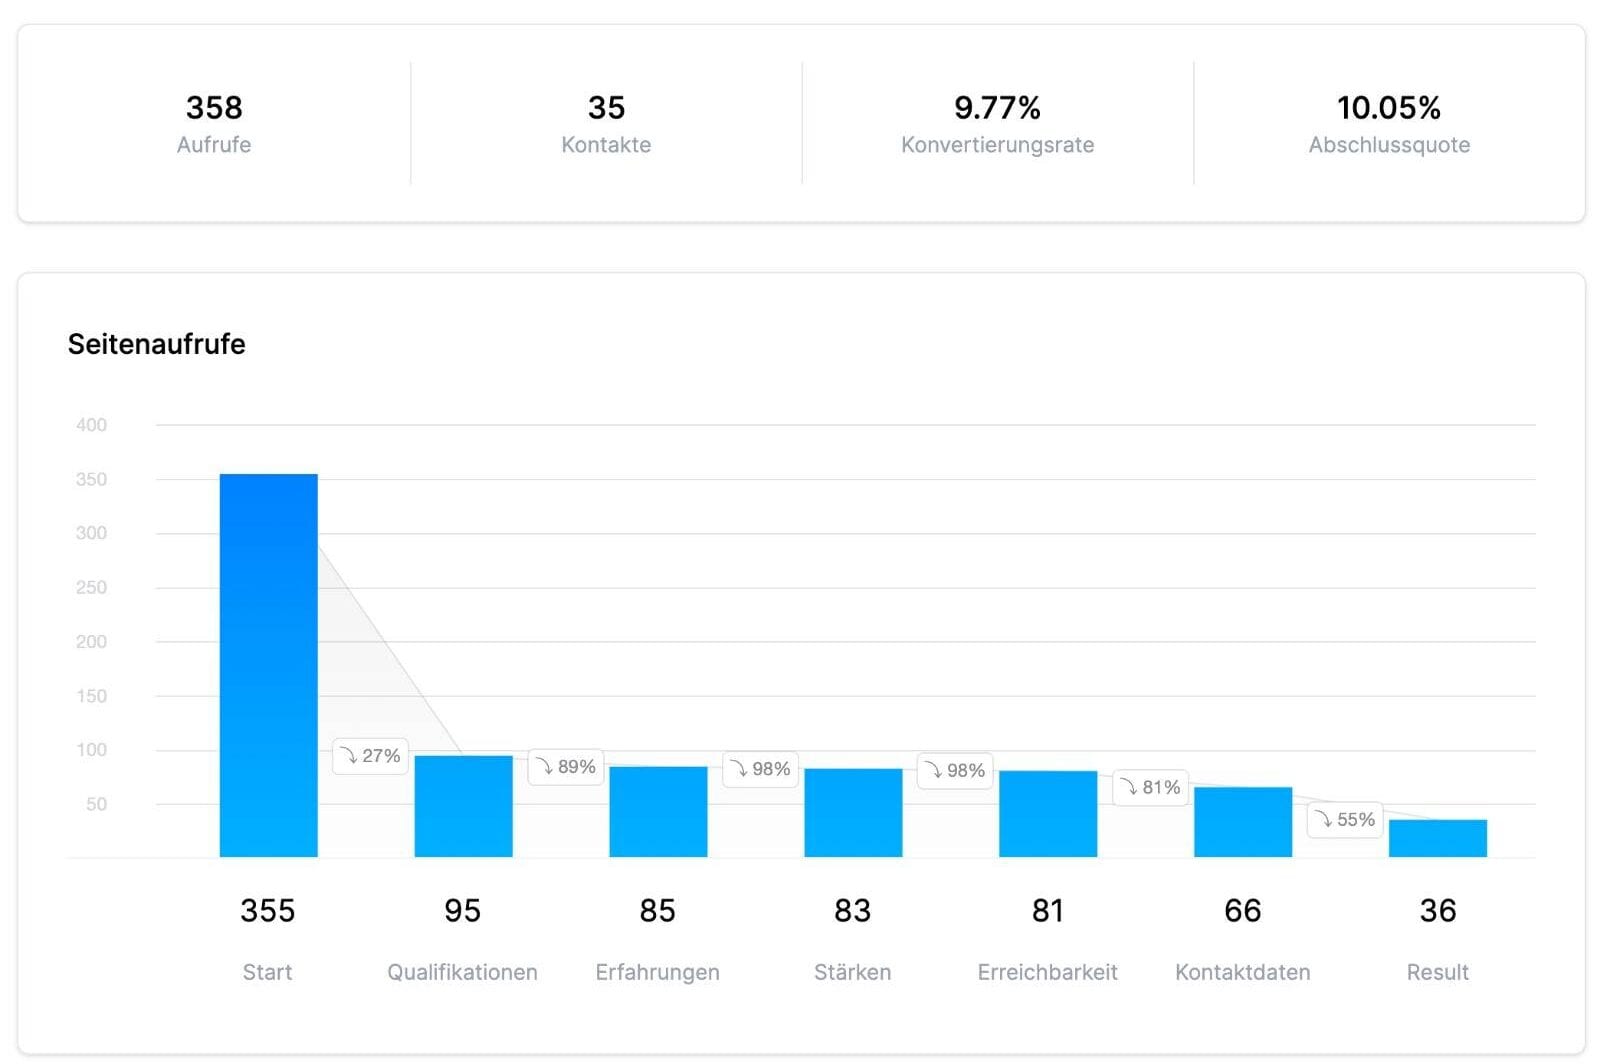Click the 27% drop-off indicator badge
The height and width of the screenshot is (1064, 1600).
coord(370,757)
